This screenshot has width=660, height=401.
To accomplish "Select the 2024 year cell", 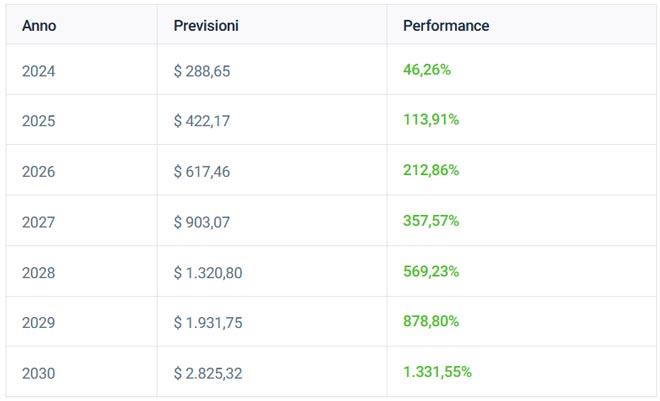I will (38, 70).
